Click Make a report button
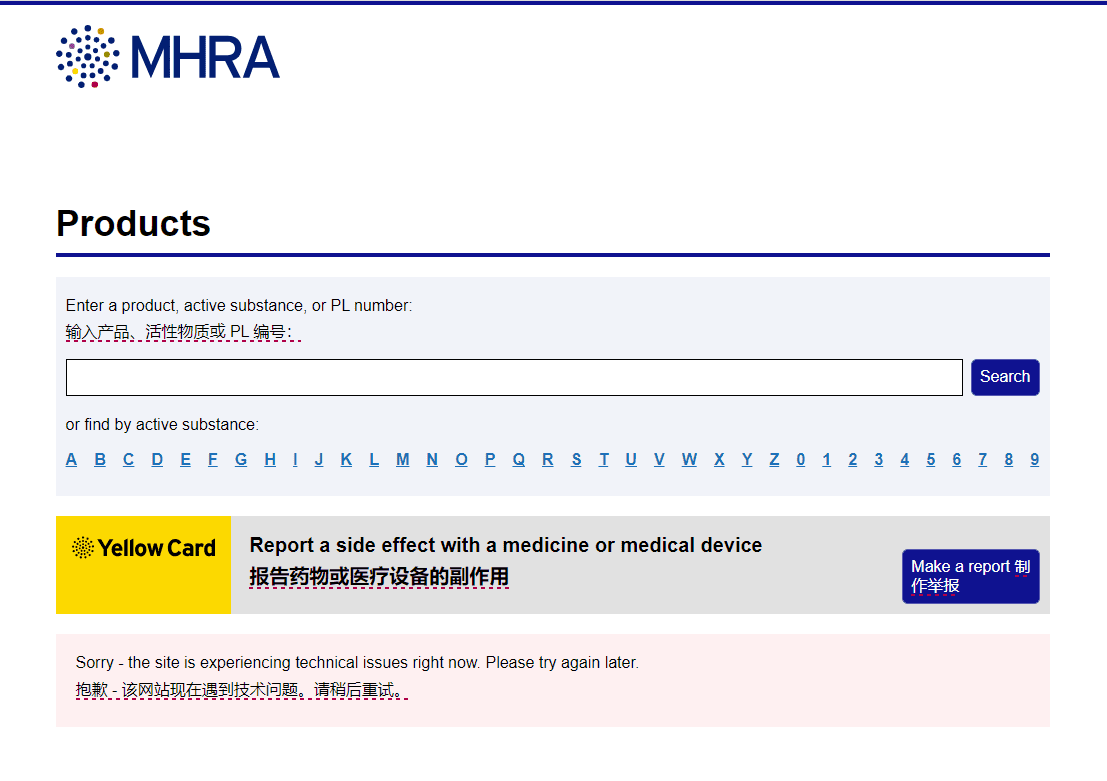Viewport: 1107px width, 781px height. [x=970, y=576]
